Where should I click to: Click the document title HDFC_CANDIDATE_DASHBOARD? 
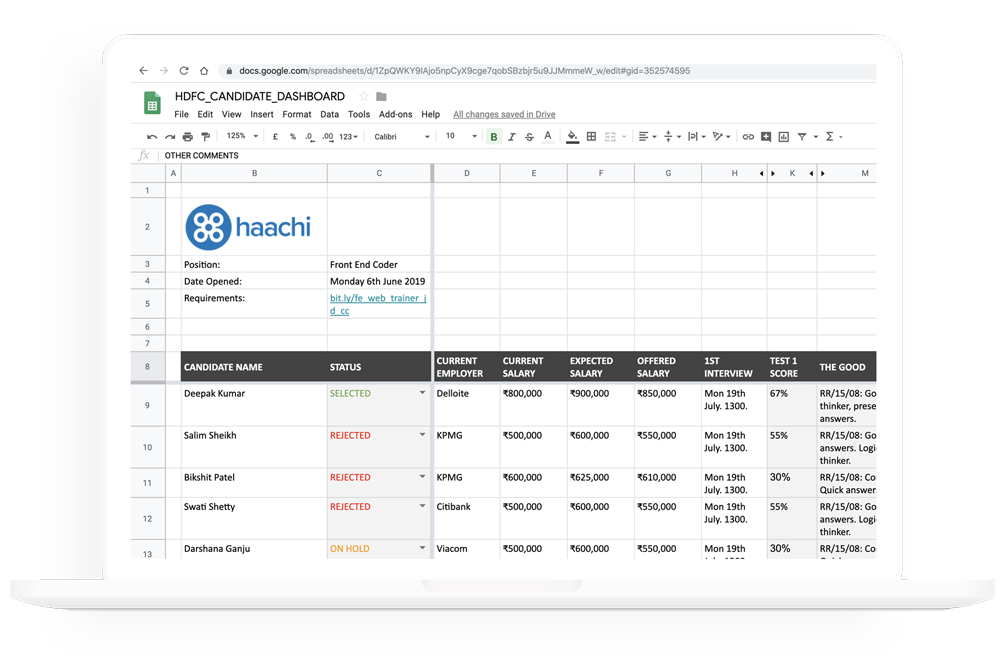point(260,96)
